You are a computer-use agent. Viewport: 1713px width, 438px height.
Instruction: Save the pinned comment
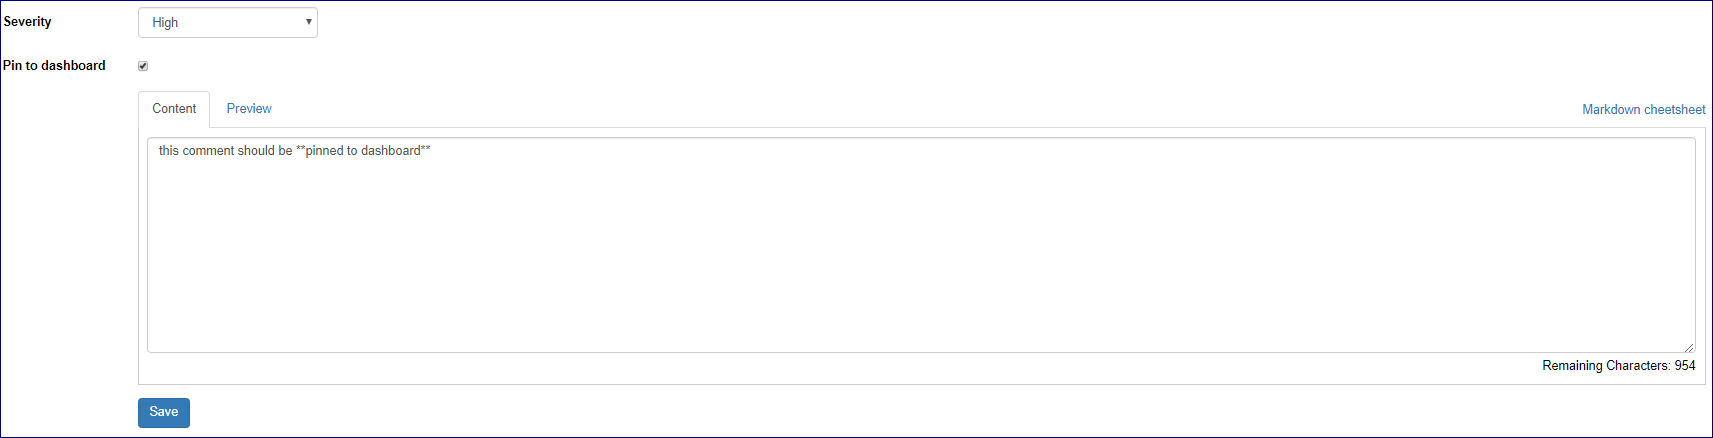pyautogui.click(x=164, y=412)
